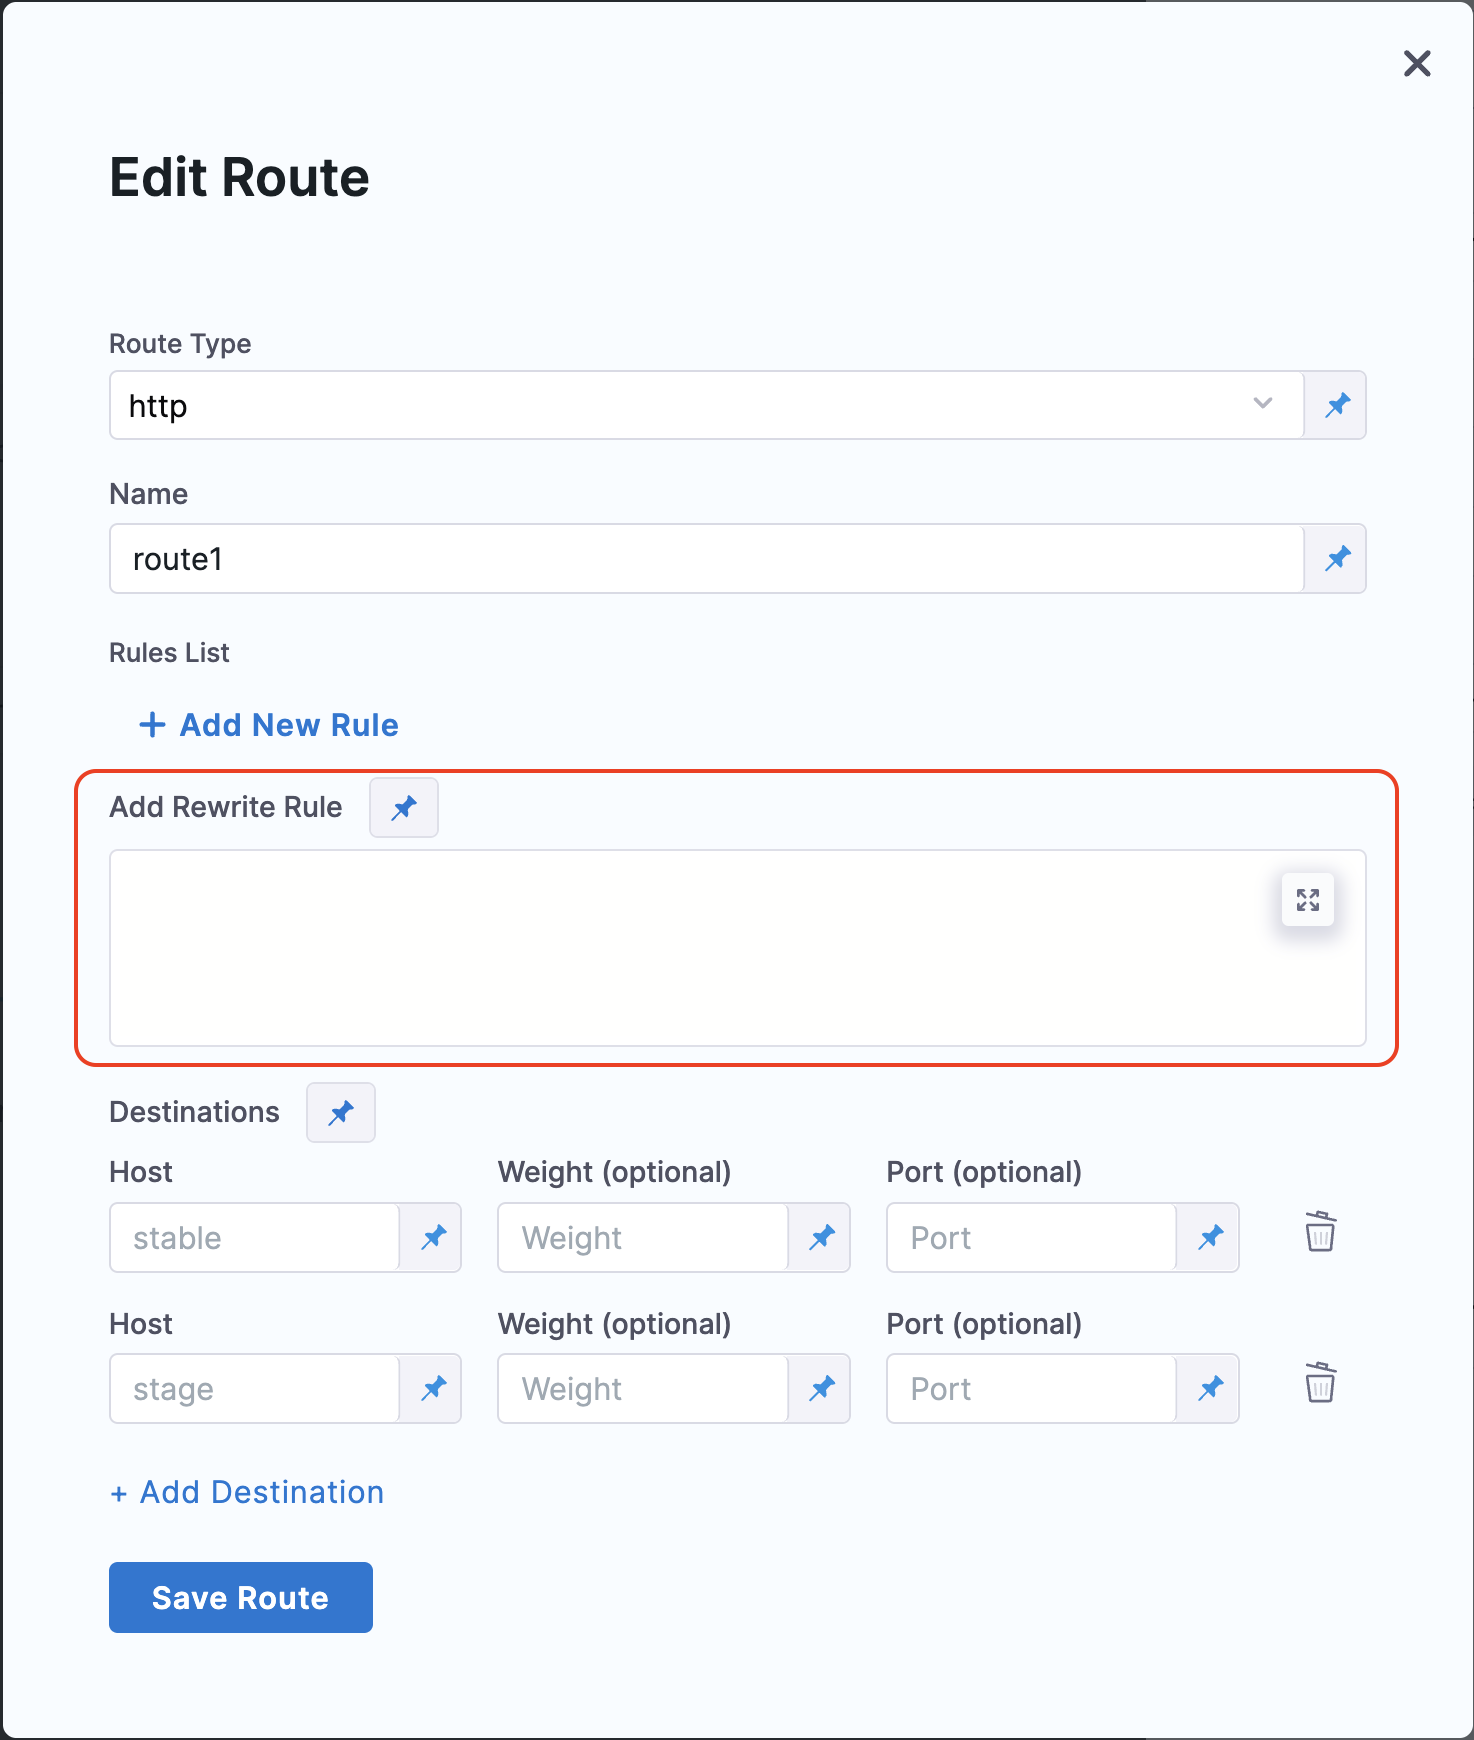Expand the rewrite rule editor to fullscreen

tap(1308, 900)
